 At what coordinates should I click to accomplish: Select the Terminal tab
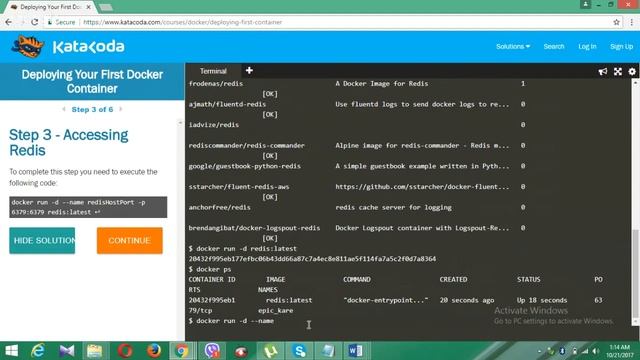[213, 71]
